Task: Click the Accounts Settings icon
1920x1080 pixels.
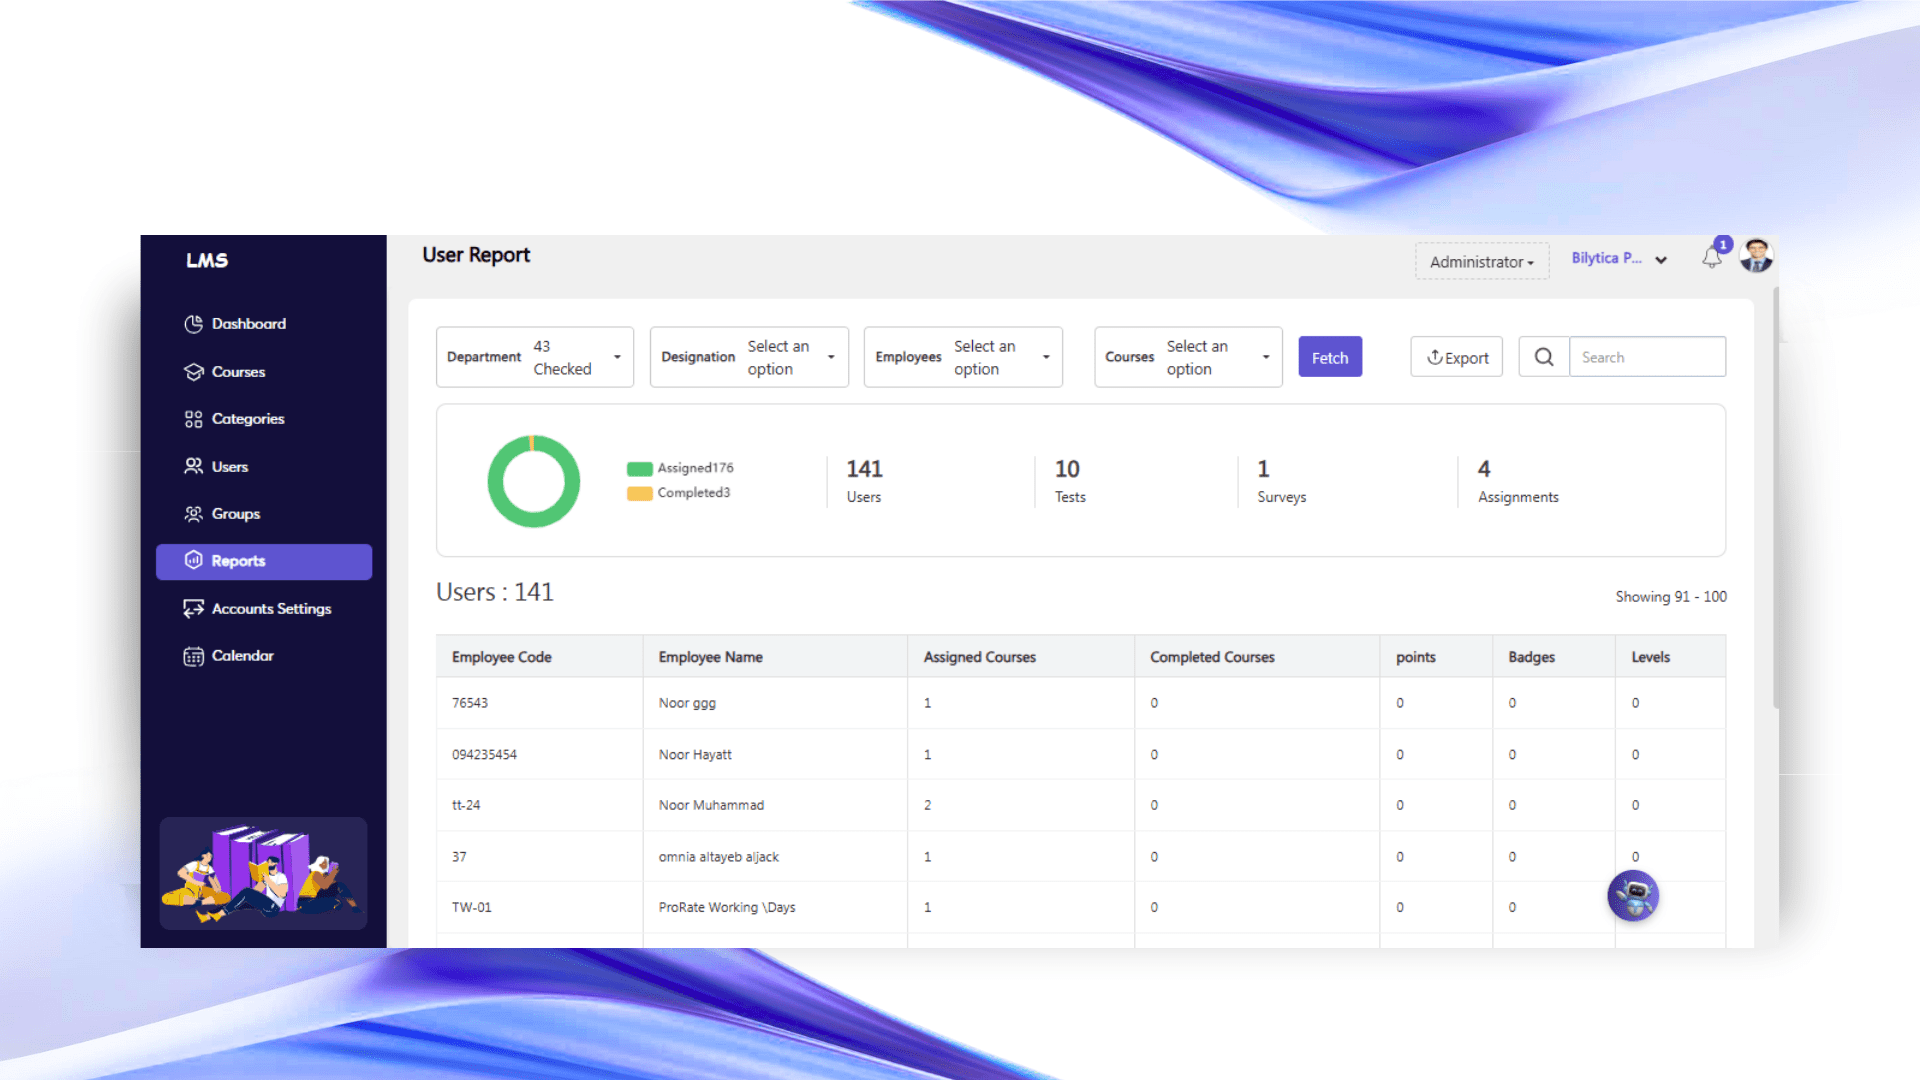Action: (193, 609)
